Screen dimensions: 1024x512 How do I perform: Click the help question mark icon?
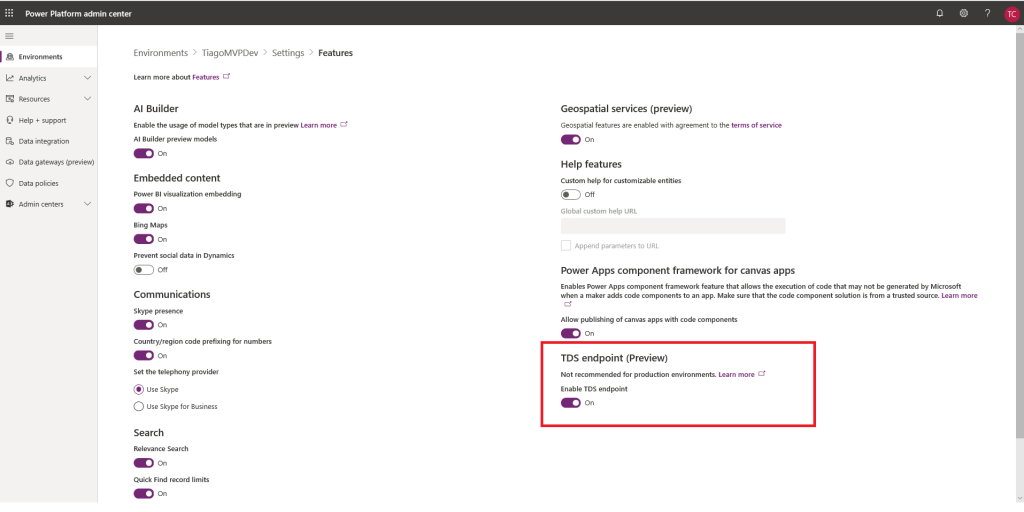[987, 13]
